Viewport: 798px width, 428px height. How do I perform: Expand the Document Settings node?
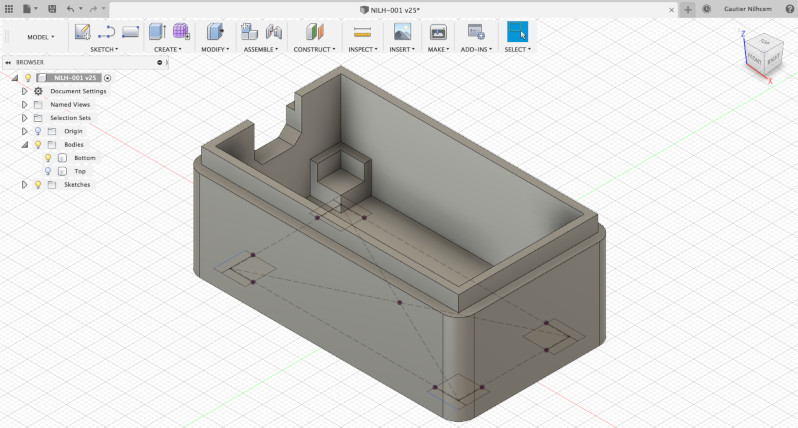click(24, 91)
